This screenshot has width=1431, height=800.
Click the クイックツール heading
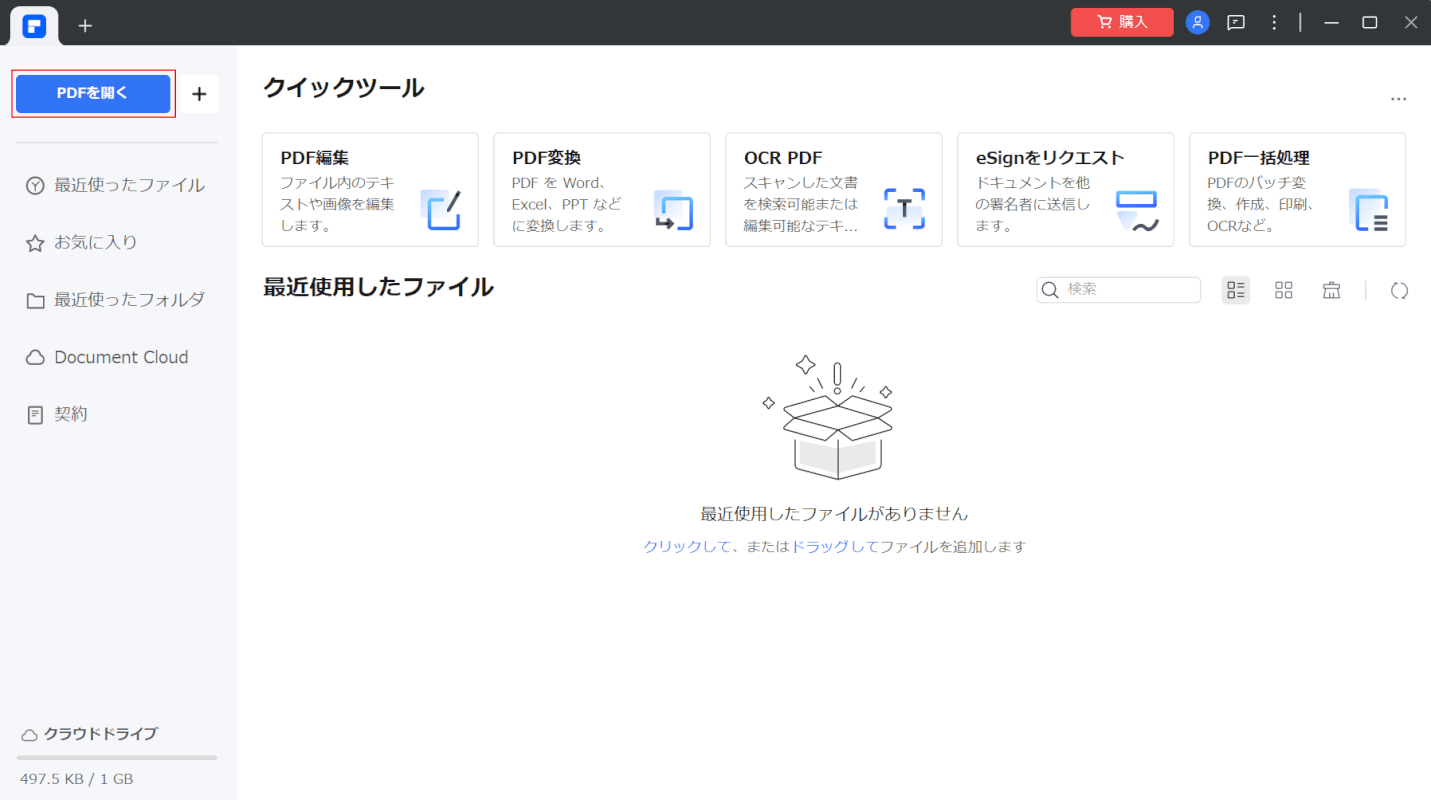pos(344,88)
